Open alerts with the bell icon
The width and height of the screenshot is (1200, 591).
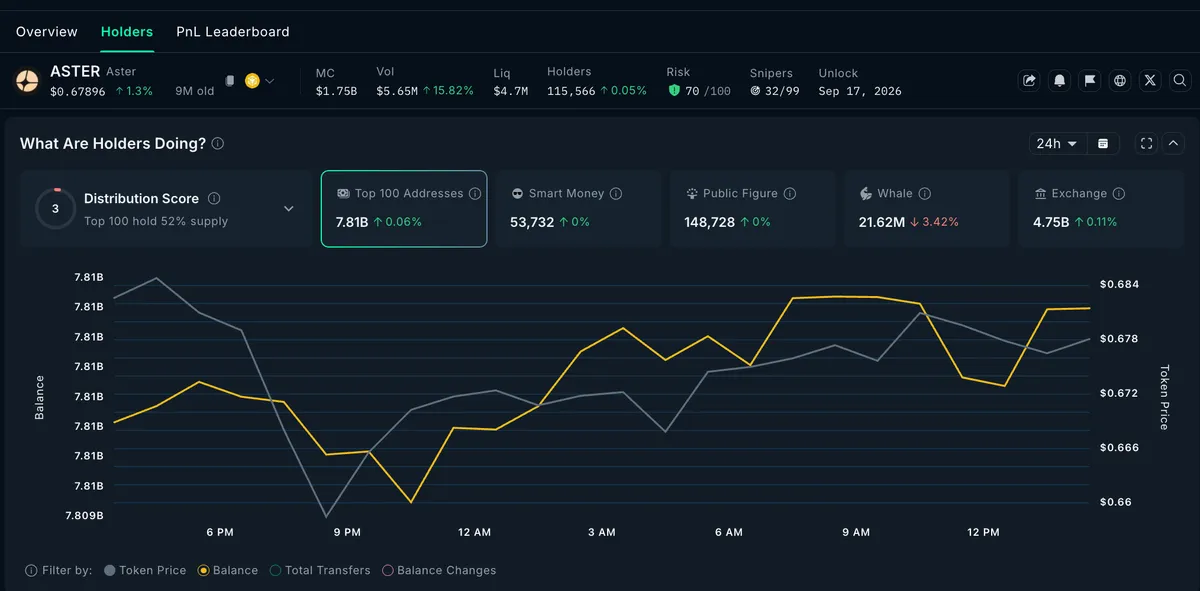point(1060,81)
